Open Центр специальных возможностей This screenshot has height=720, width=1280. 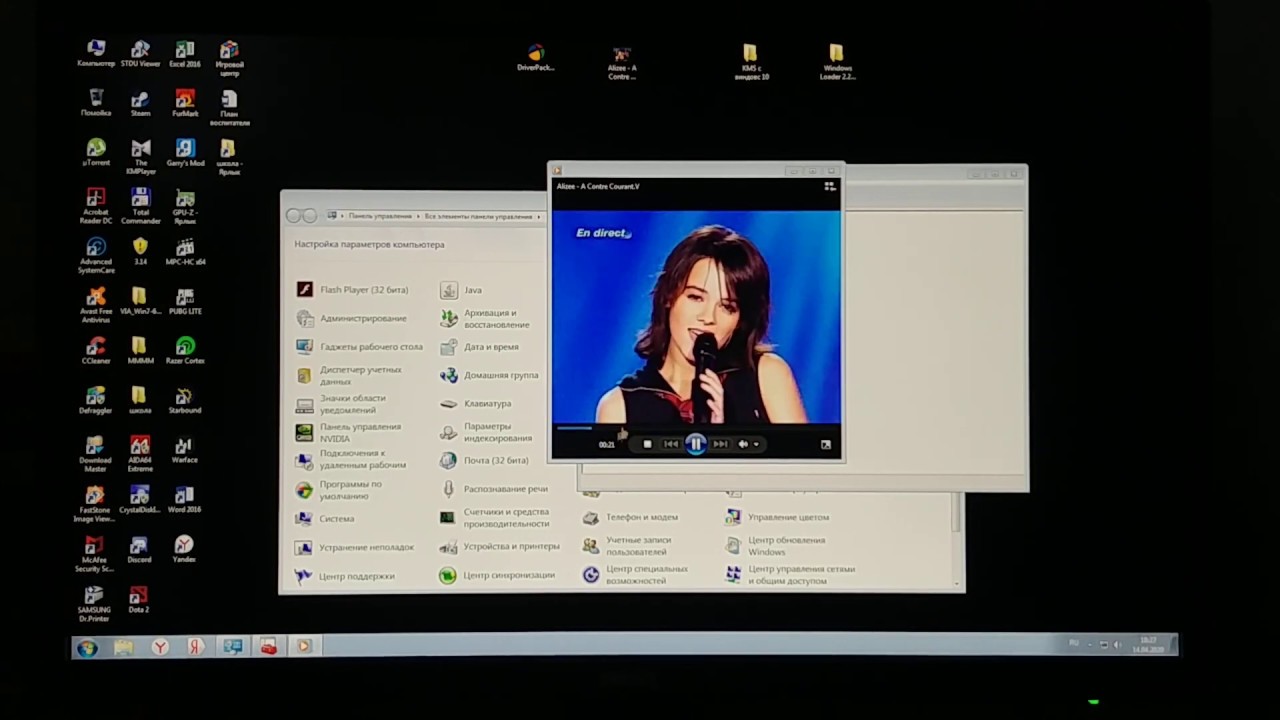636,575
